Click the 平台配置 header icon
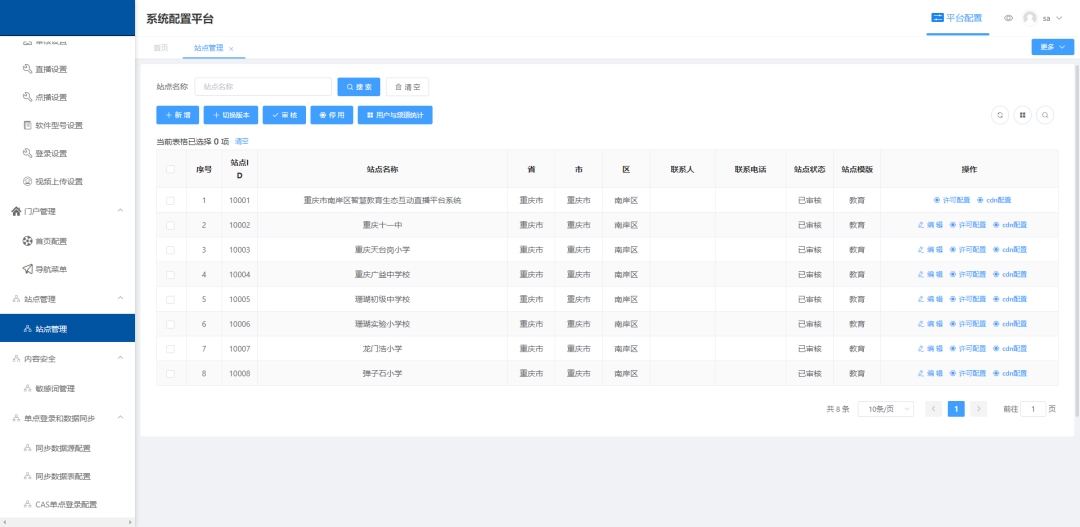 (937, 18)
